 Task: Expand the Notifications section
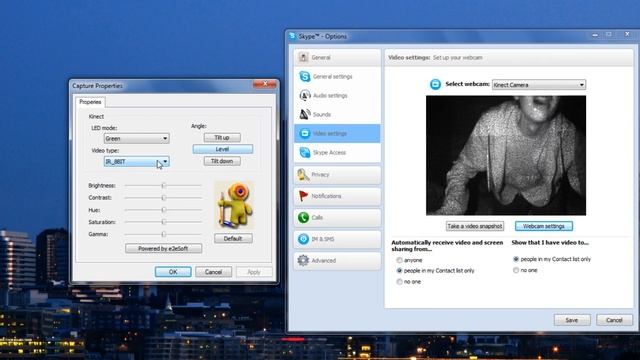337,196
